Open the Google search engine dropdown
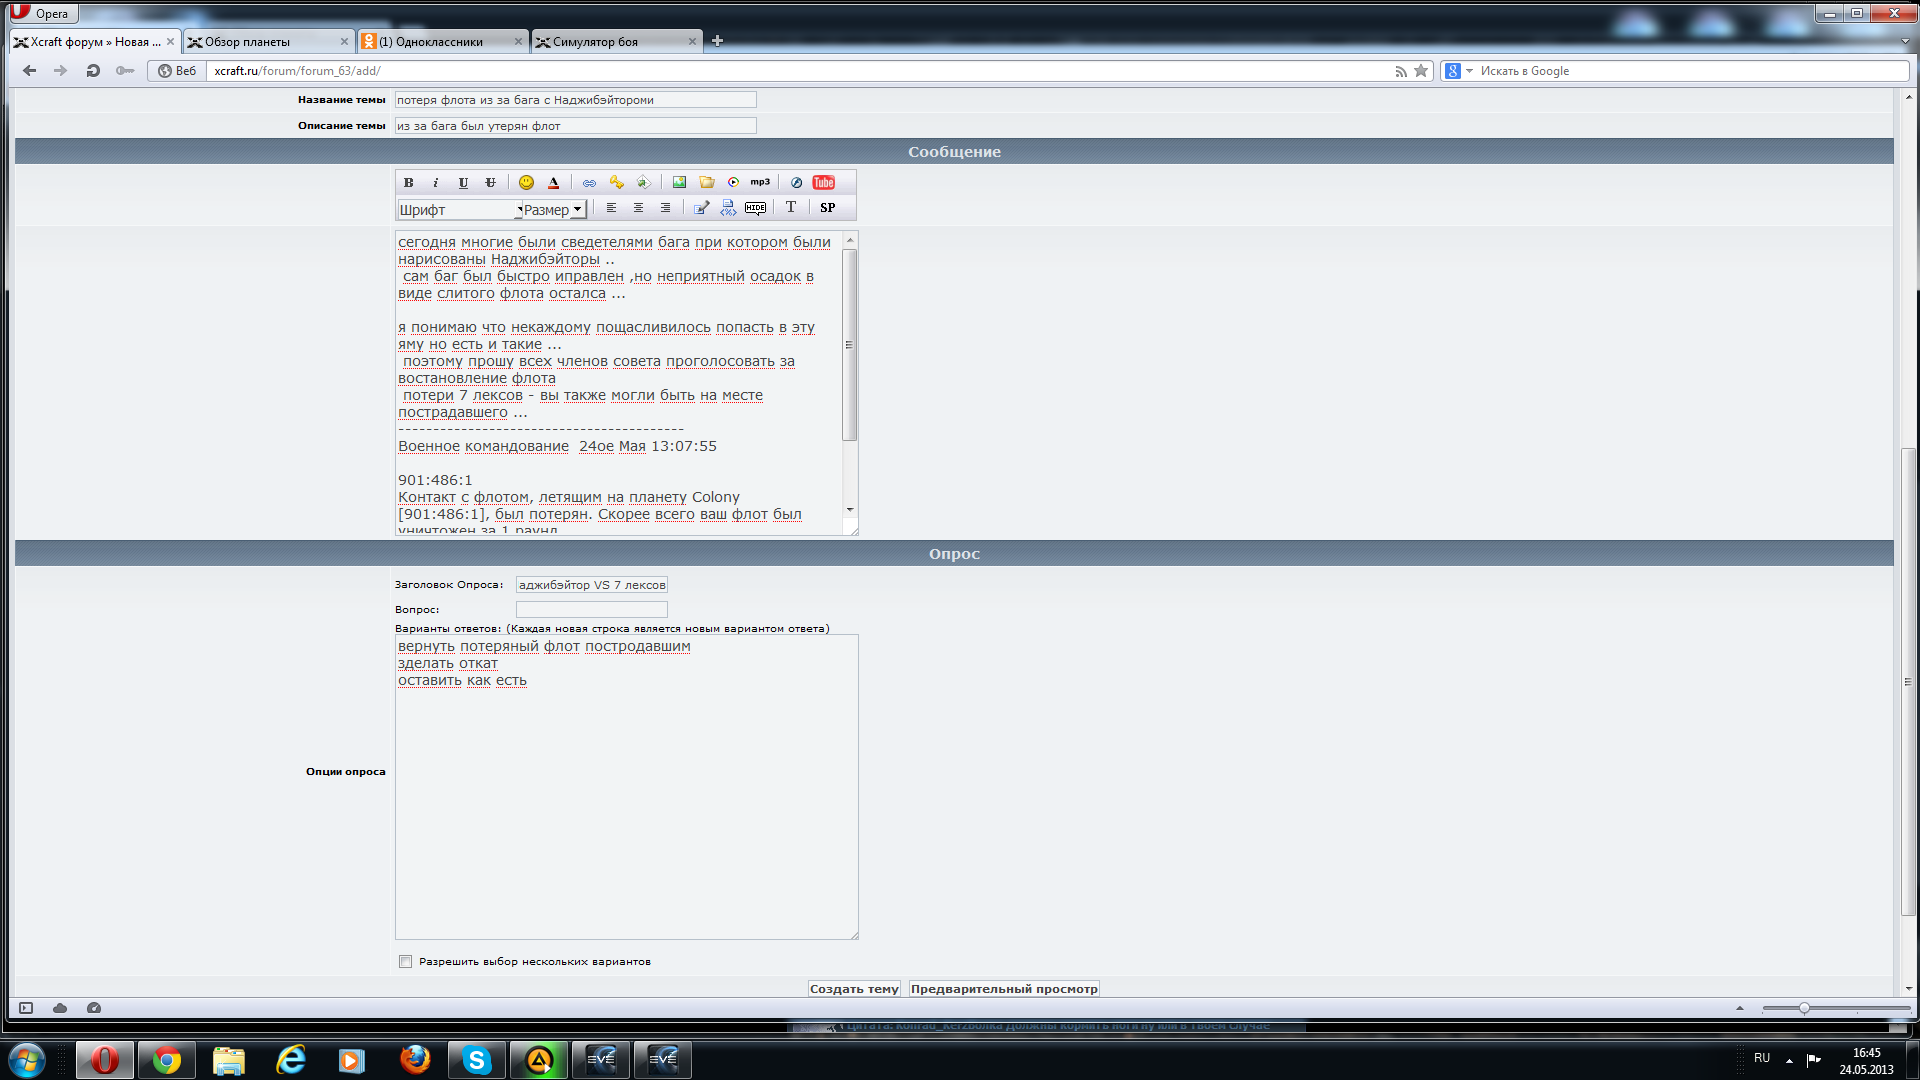Screen dimensions: 1920x1080 (1459, 71)
